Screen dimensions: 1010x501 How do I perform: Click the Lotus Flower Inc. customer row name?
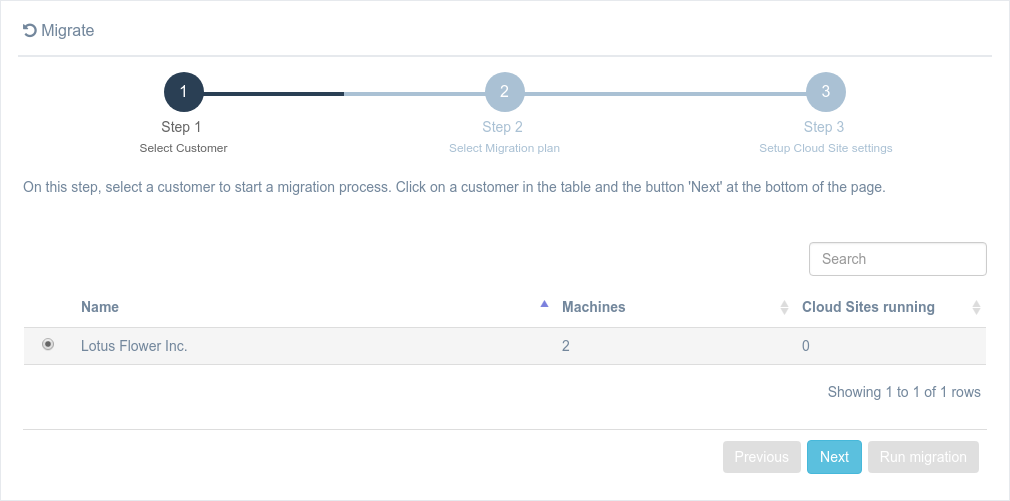tap(134, 346)
